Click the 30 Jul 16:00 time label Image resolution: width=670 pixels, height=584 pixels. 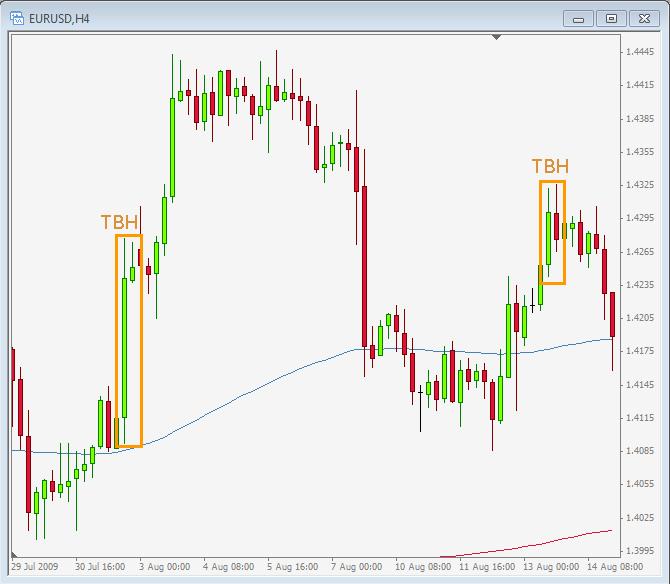(100, 566)
